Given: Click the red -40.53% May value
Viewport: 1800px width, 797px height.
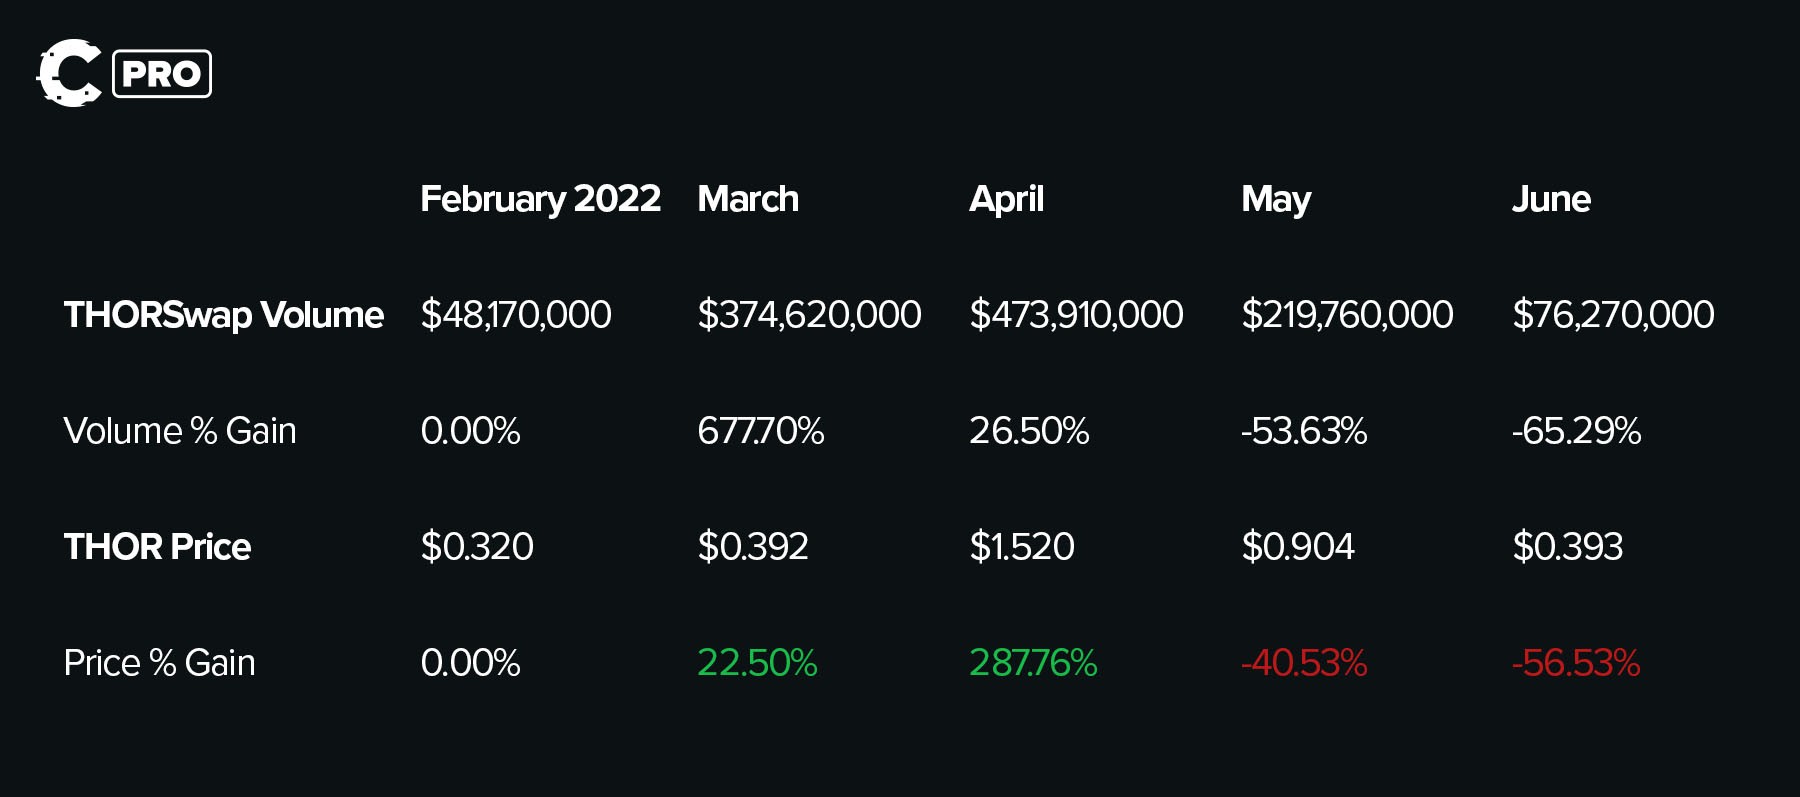Looking at the screenshot, I should 1304,663.
